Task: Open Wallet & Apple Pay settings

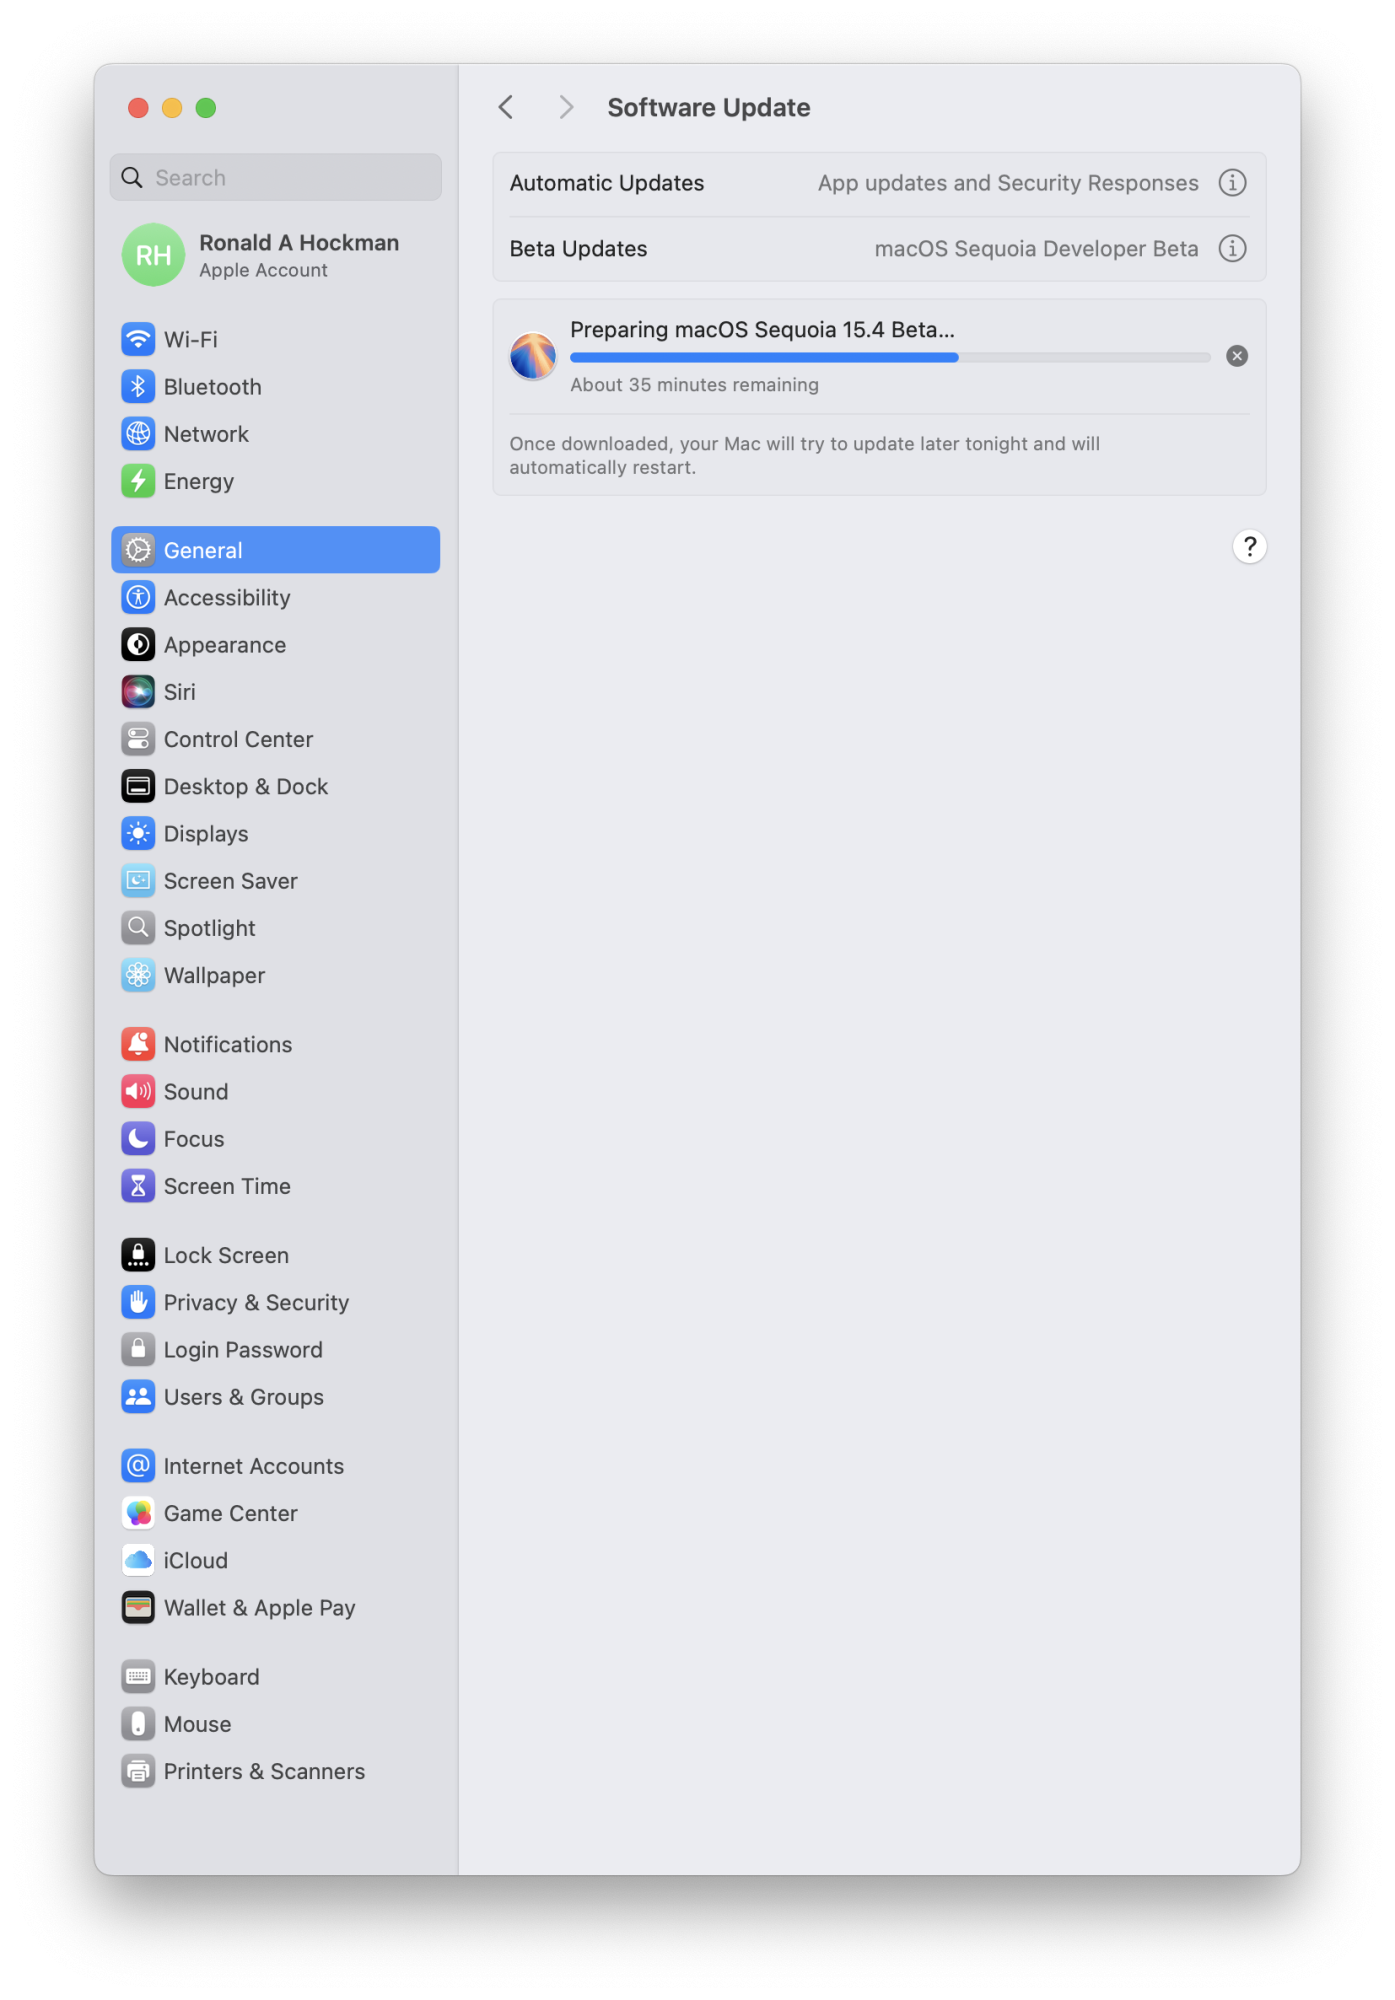Action: click(x=275, y=1607)
